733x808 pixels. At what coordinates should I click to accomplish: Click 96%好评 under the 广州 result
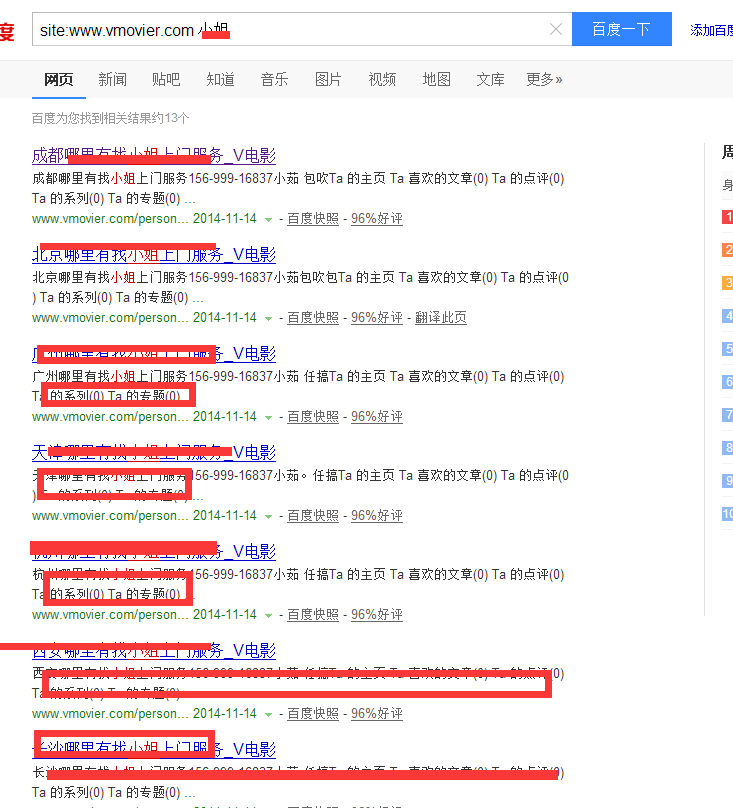(x=377, y=416)
